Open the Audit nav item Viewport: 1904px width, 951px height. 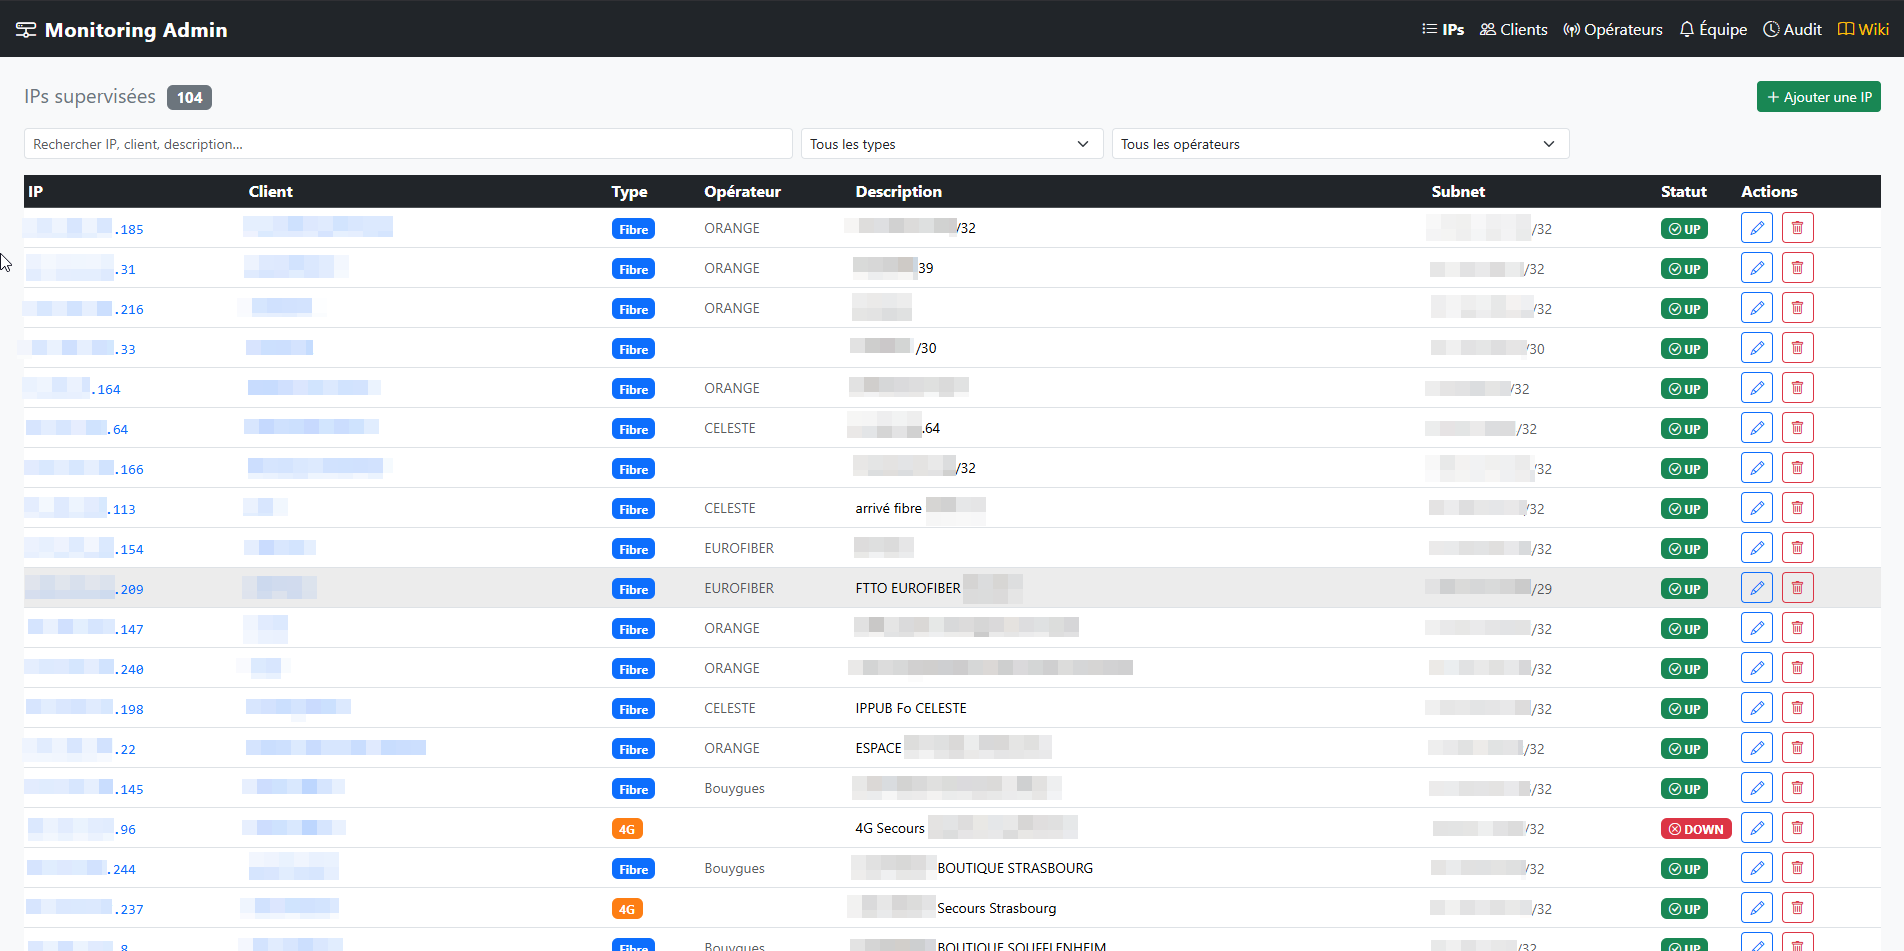1792,29
